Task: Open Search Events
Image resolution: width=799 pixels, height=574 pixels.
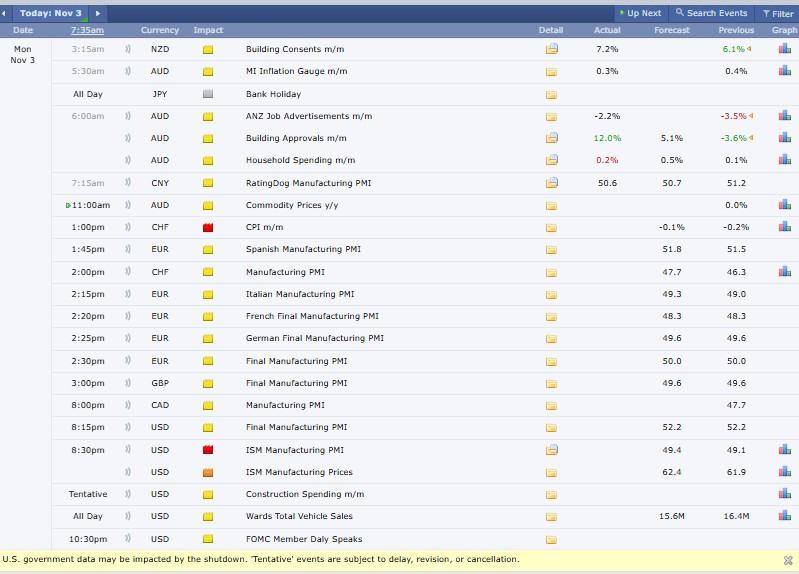Action: point(712,13)
